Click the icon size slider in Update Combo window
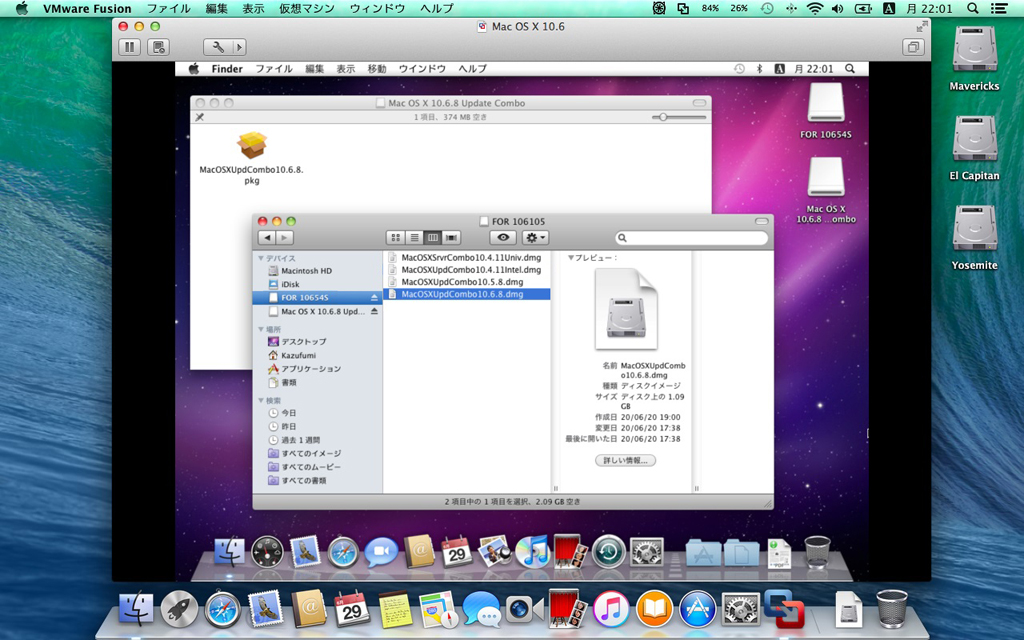This screenshot has height=640, width=1024. point(679,117)
